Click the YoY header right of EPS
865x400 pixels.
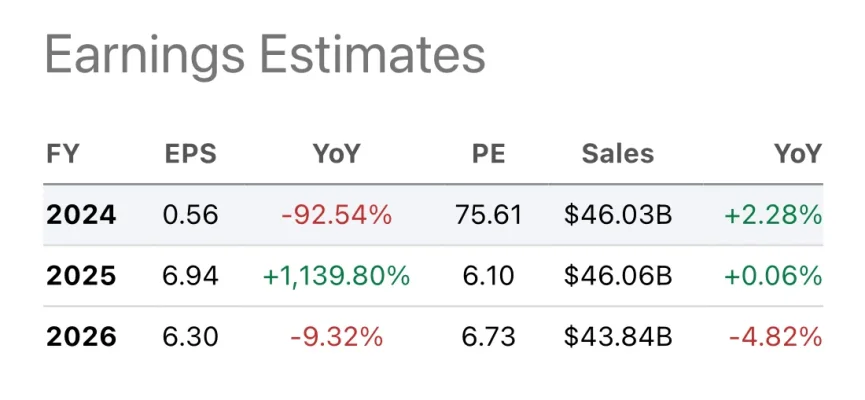336,154
